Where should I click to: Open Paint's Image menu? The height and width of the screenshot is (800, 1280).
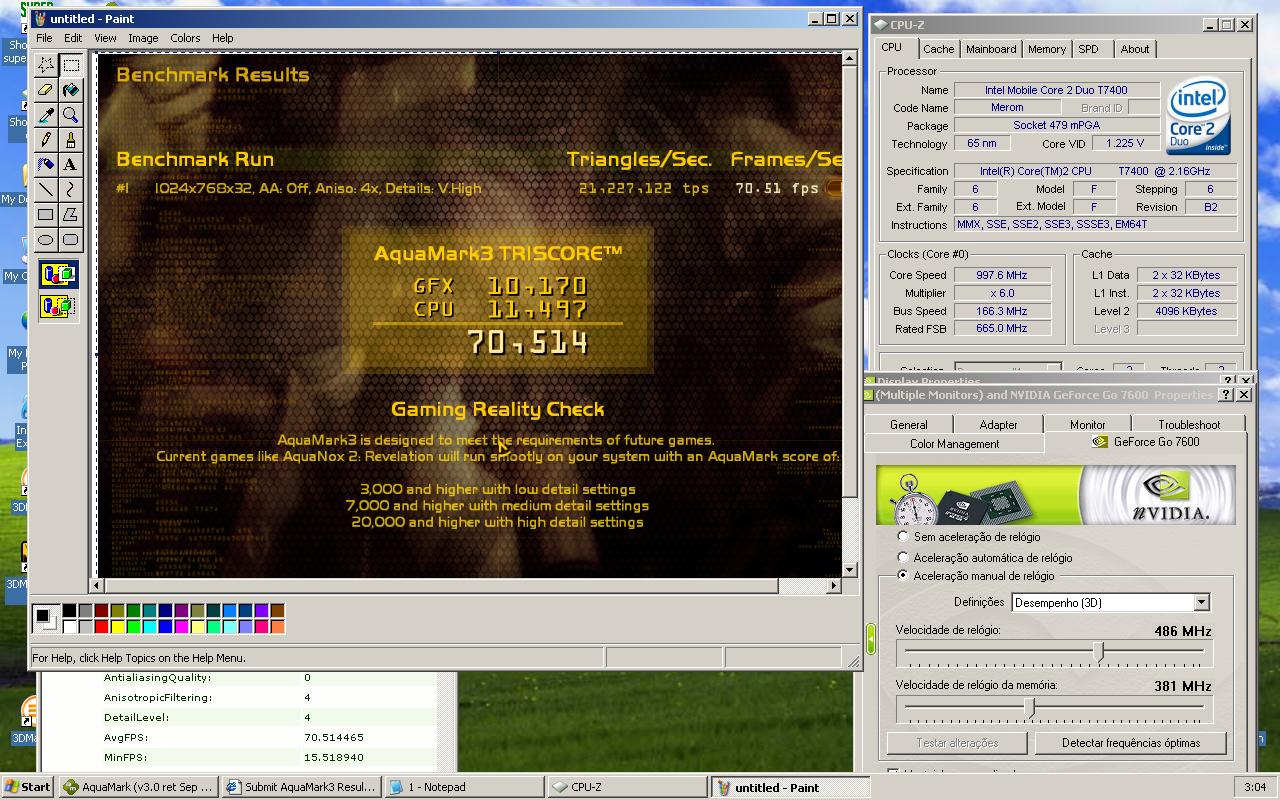(143, 38)
